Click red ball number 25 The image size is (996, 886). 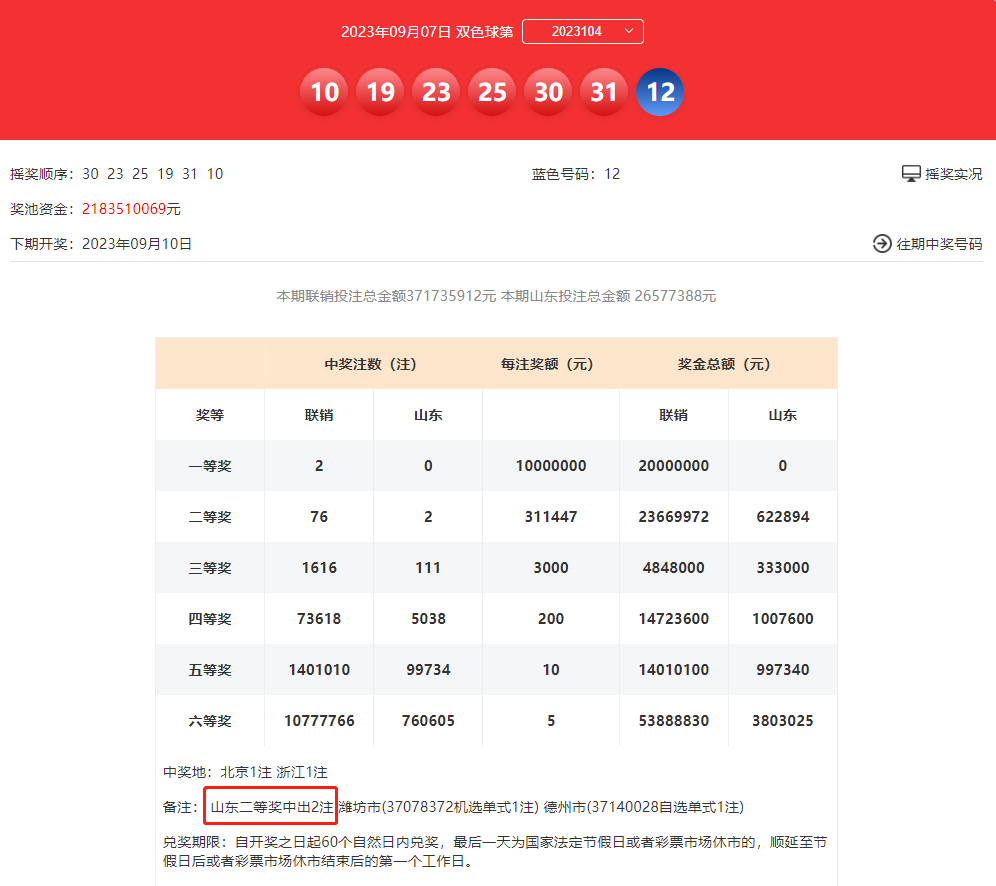coord(492,92)
